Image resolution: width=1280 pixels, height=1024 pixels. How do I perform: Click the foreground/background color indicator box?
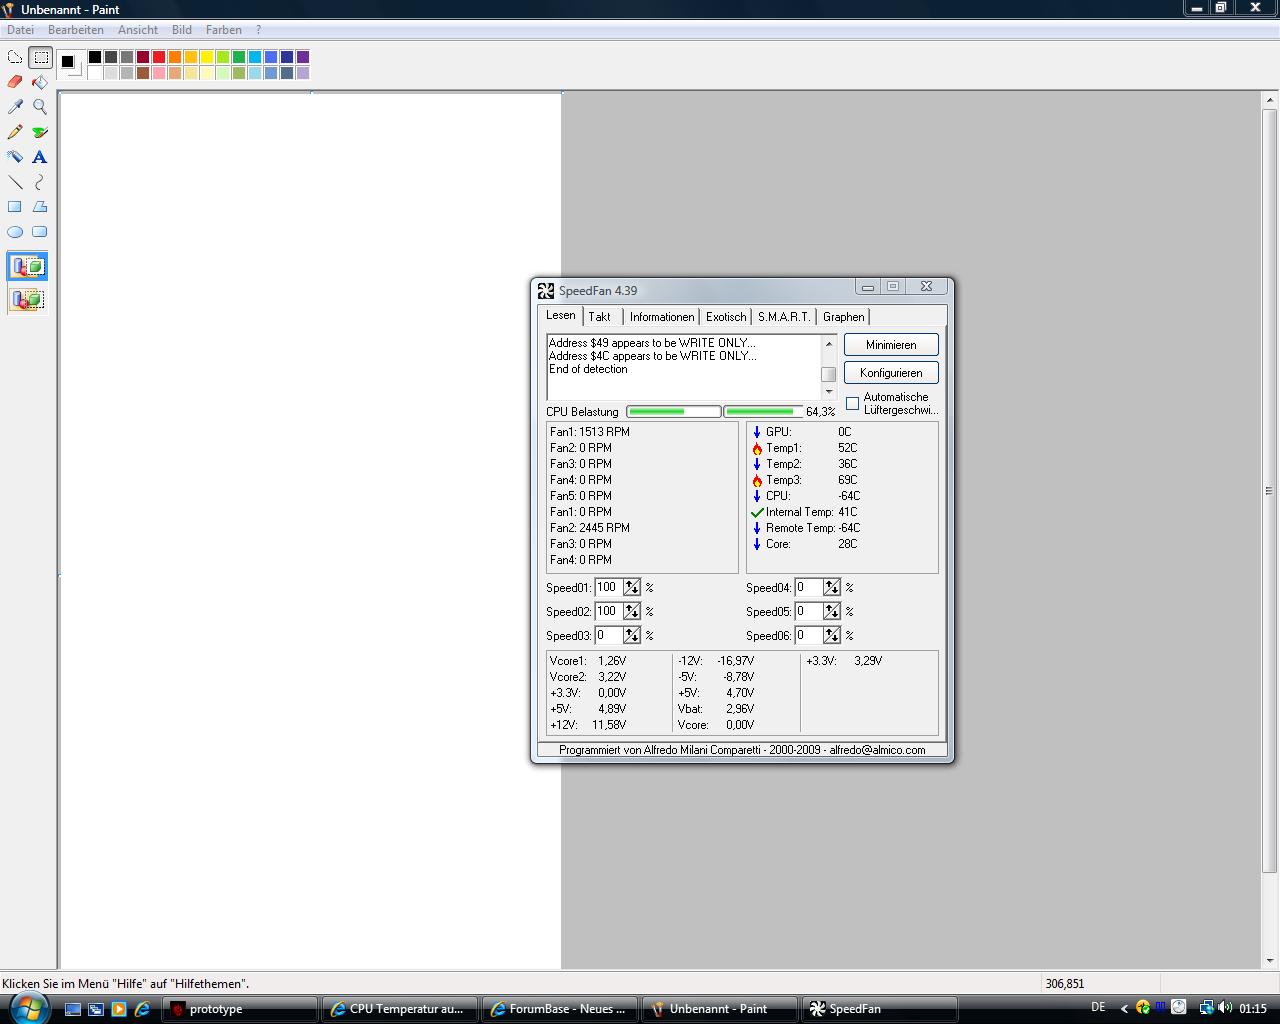(70, 64)
